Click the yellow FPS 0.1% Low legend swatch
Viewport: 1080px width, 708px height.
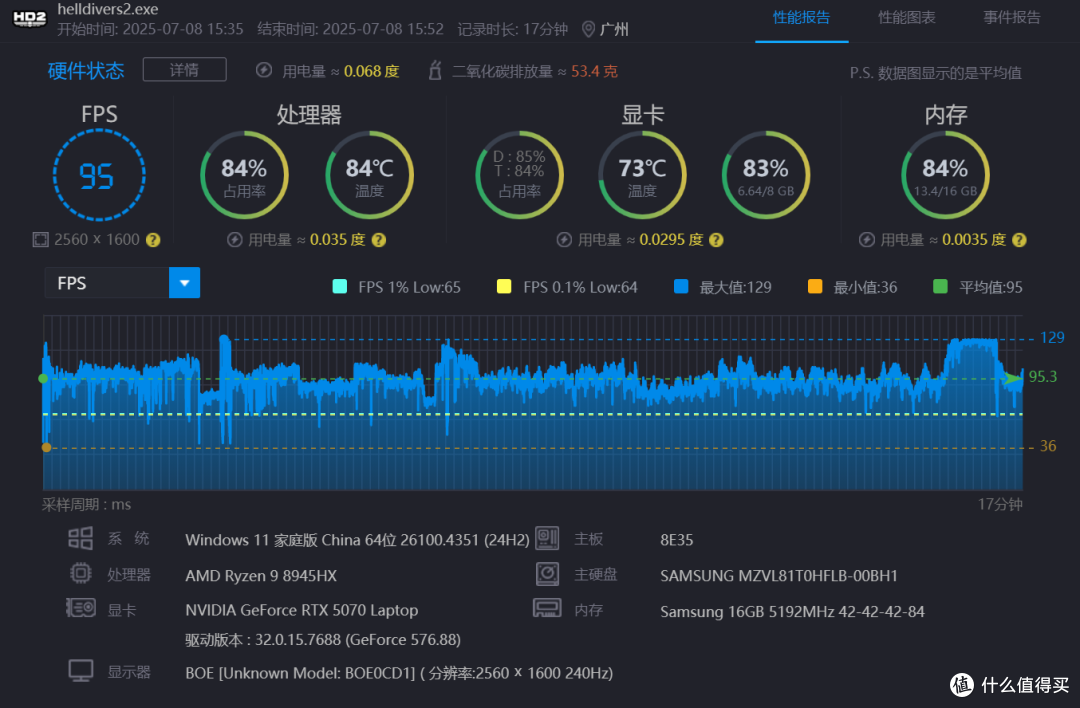[x=504, y=287]
